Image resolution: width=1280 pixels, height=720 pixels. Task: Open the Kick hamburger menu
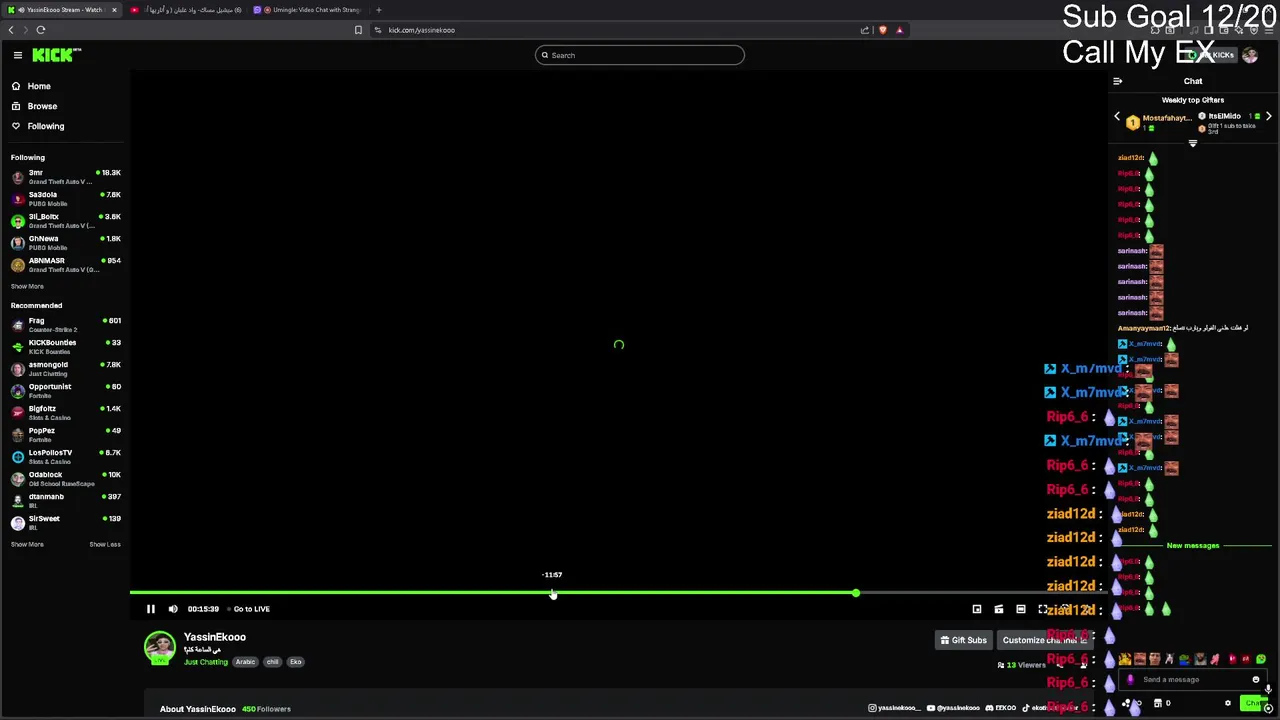tap(17, 55)
